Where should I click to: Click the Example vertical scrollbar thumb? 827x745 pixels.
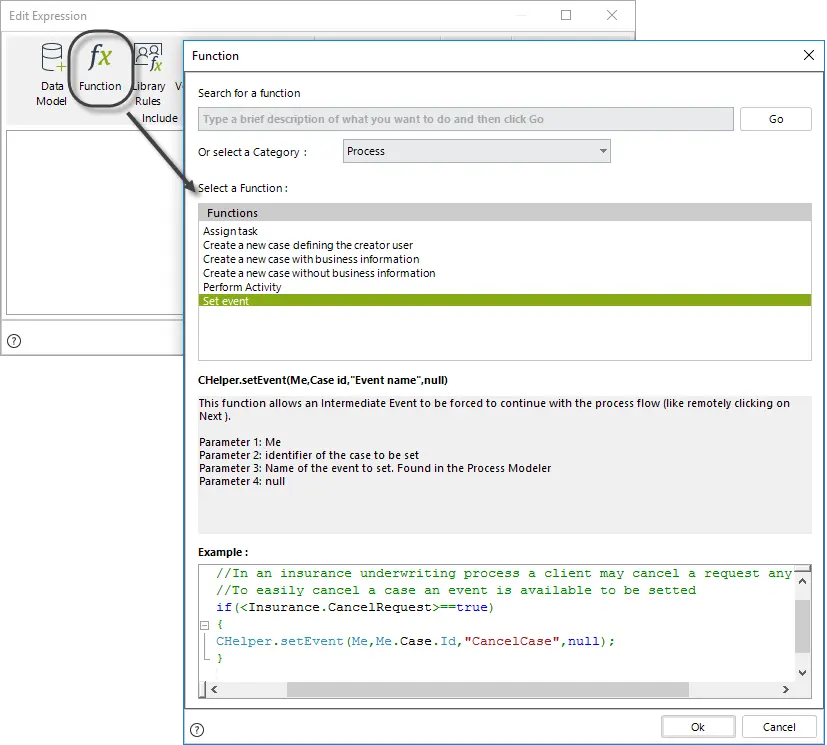coord(802,626)
